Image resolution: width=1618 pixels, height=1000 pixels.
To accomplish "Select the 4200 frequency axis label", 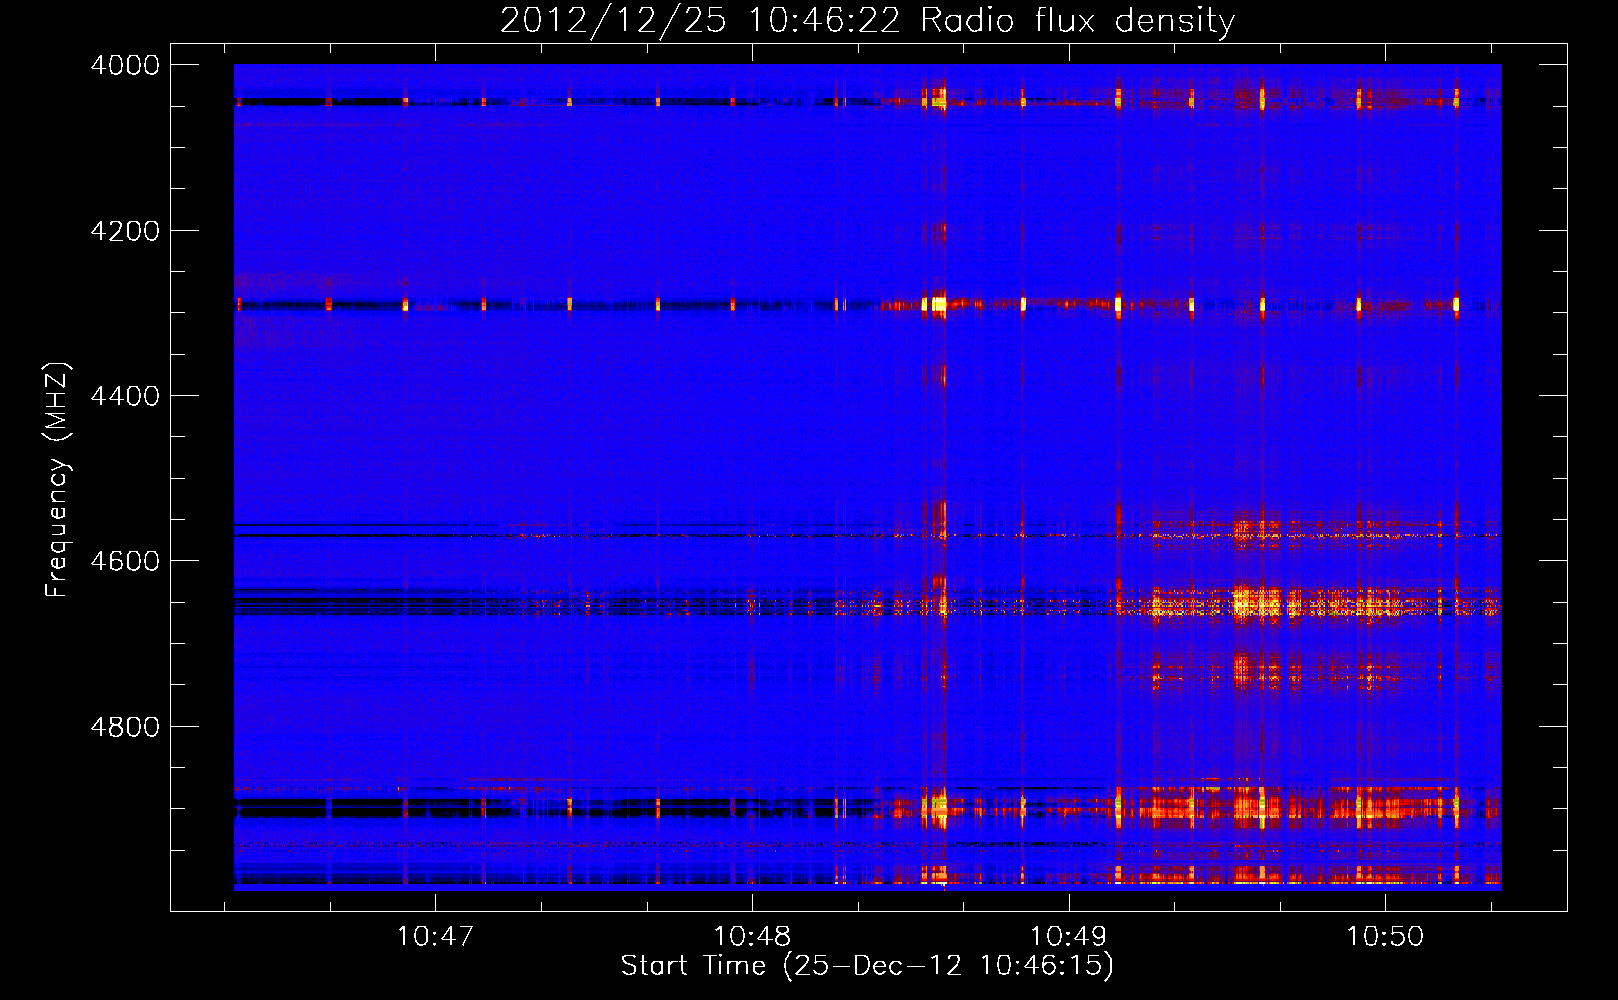I will (x=125, y=231).
